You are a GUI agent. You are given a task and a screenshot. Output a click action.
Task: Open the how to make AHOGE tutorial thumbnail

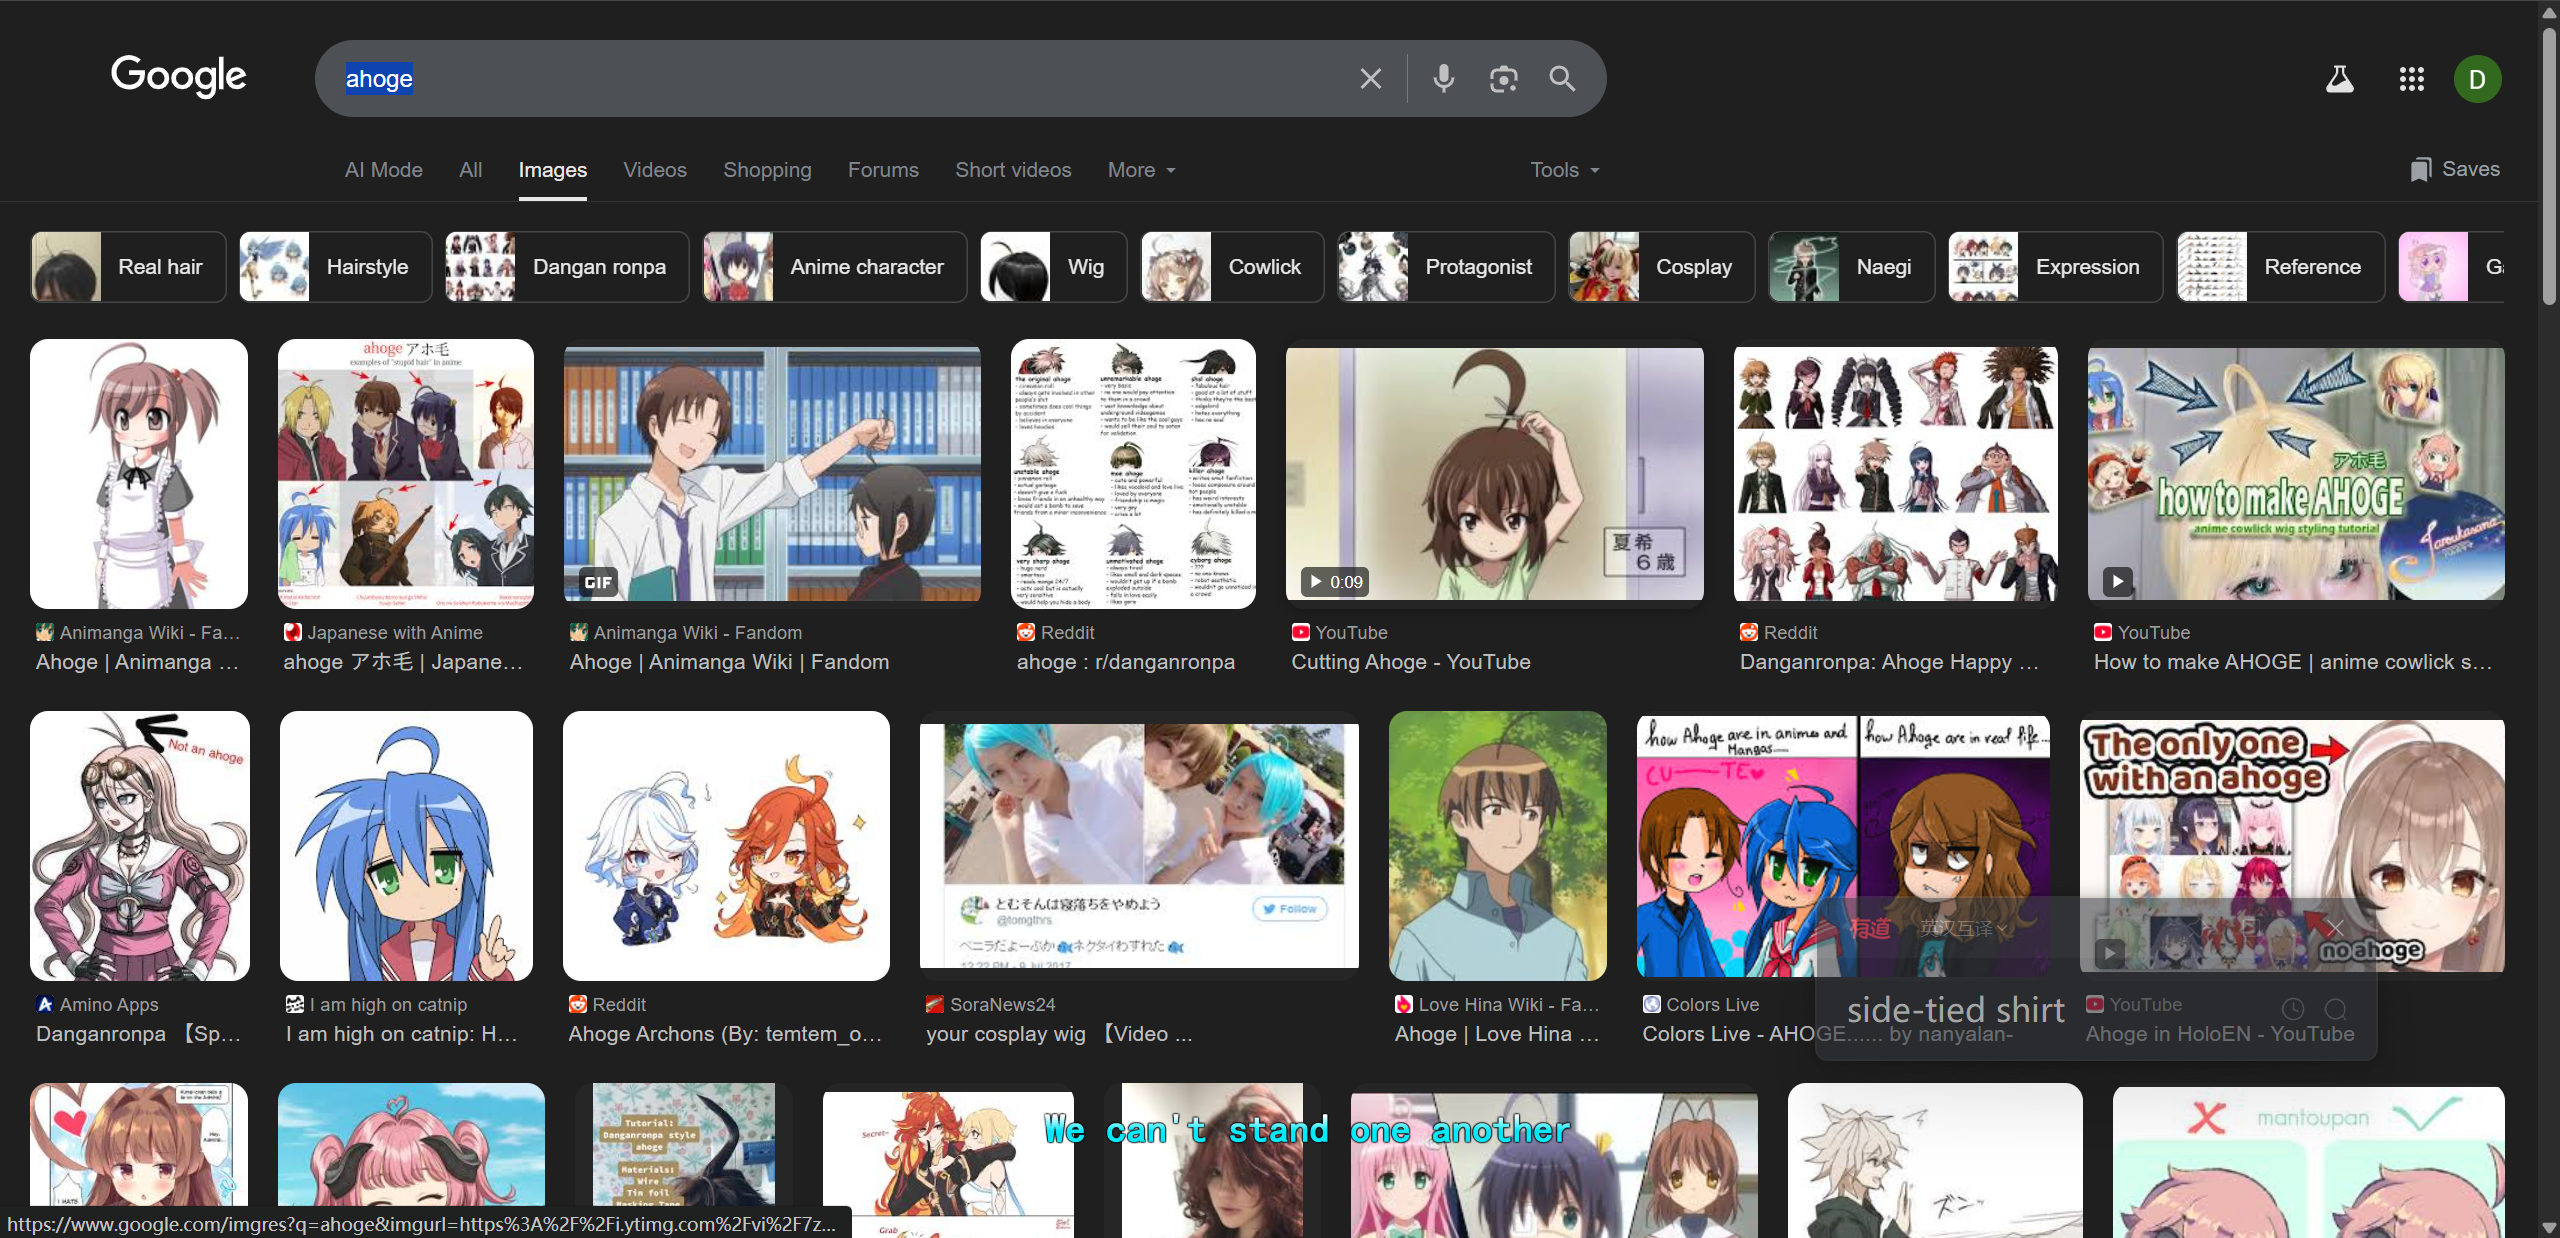pos(2296,474)
